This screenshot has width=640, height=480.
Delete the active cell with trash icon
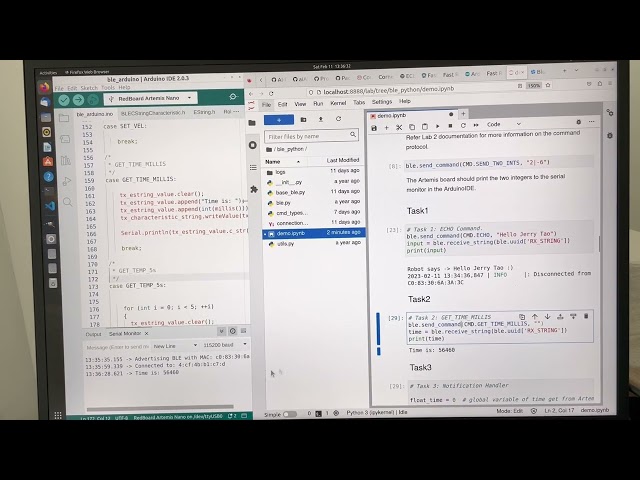(x=586, y=316)
